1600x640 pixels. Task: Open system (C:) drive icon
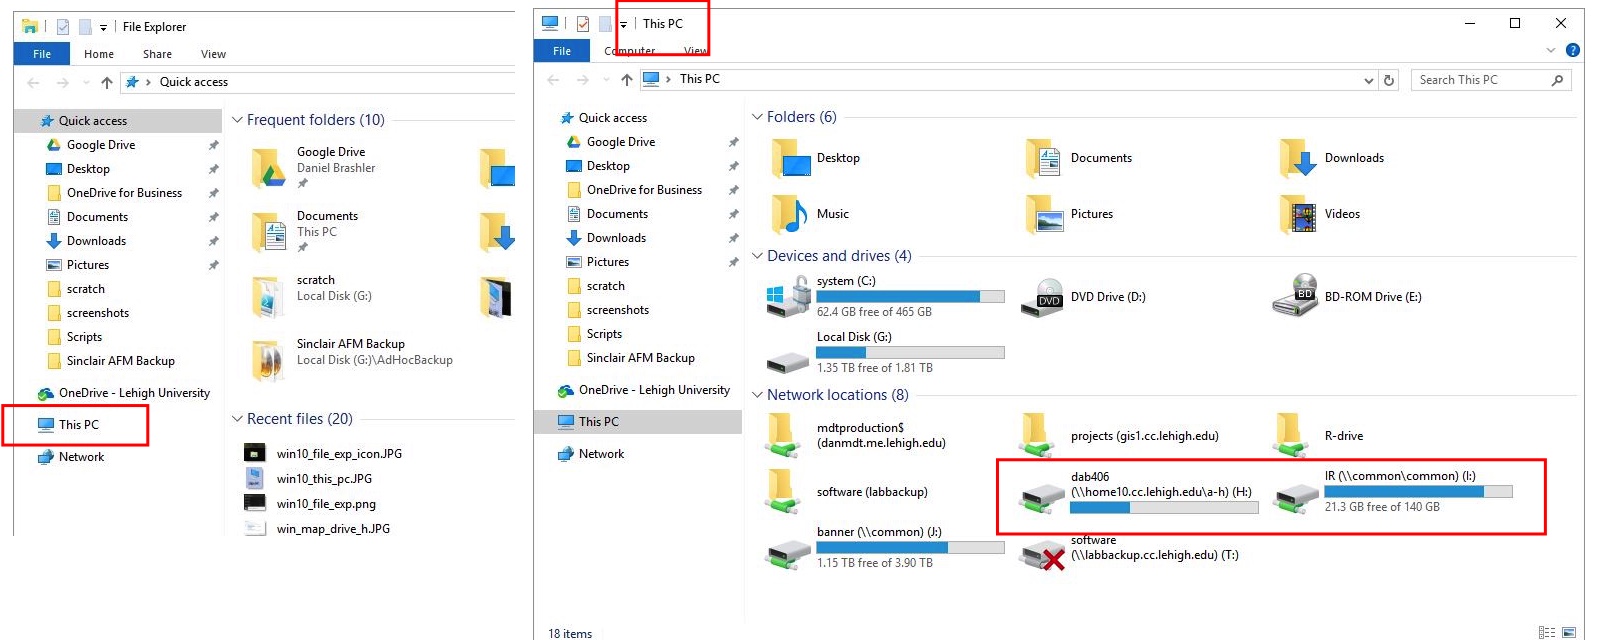pyautogui.click(x=788, y=297)
